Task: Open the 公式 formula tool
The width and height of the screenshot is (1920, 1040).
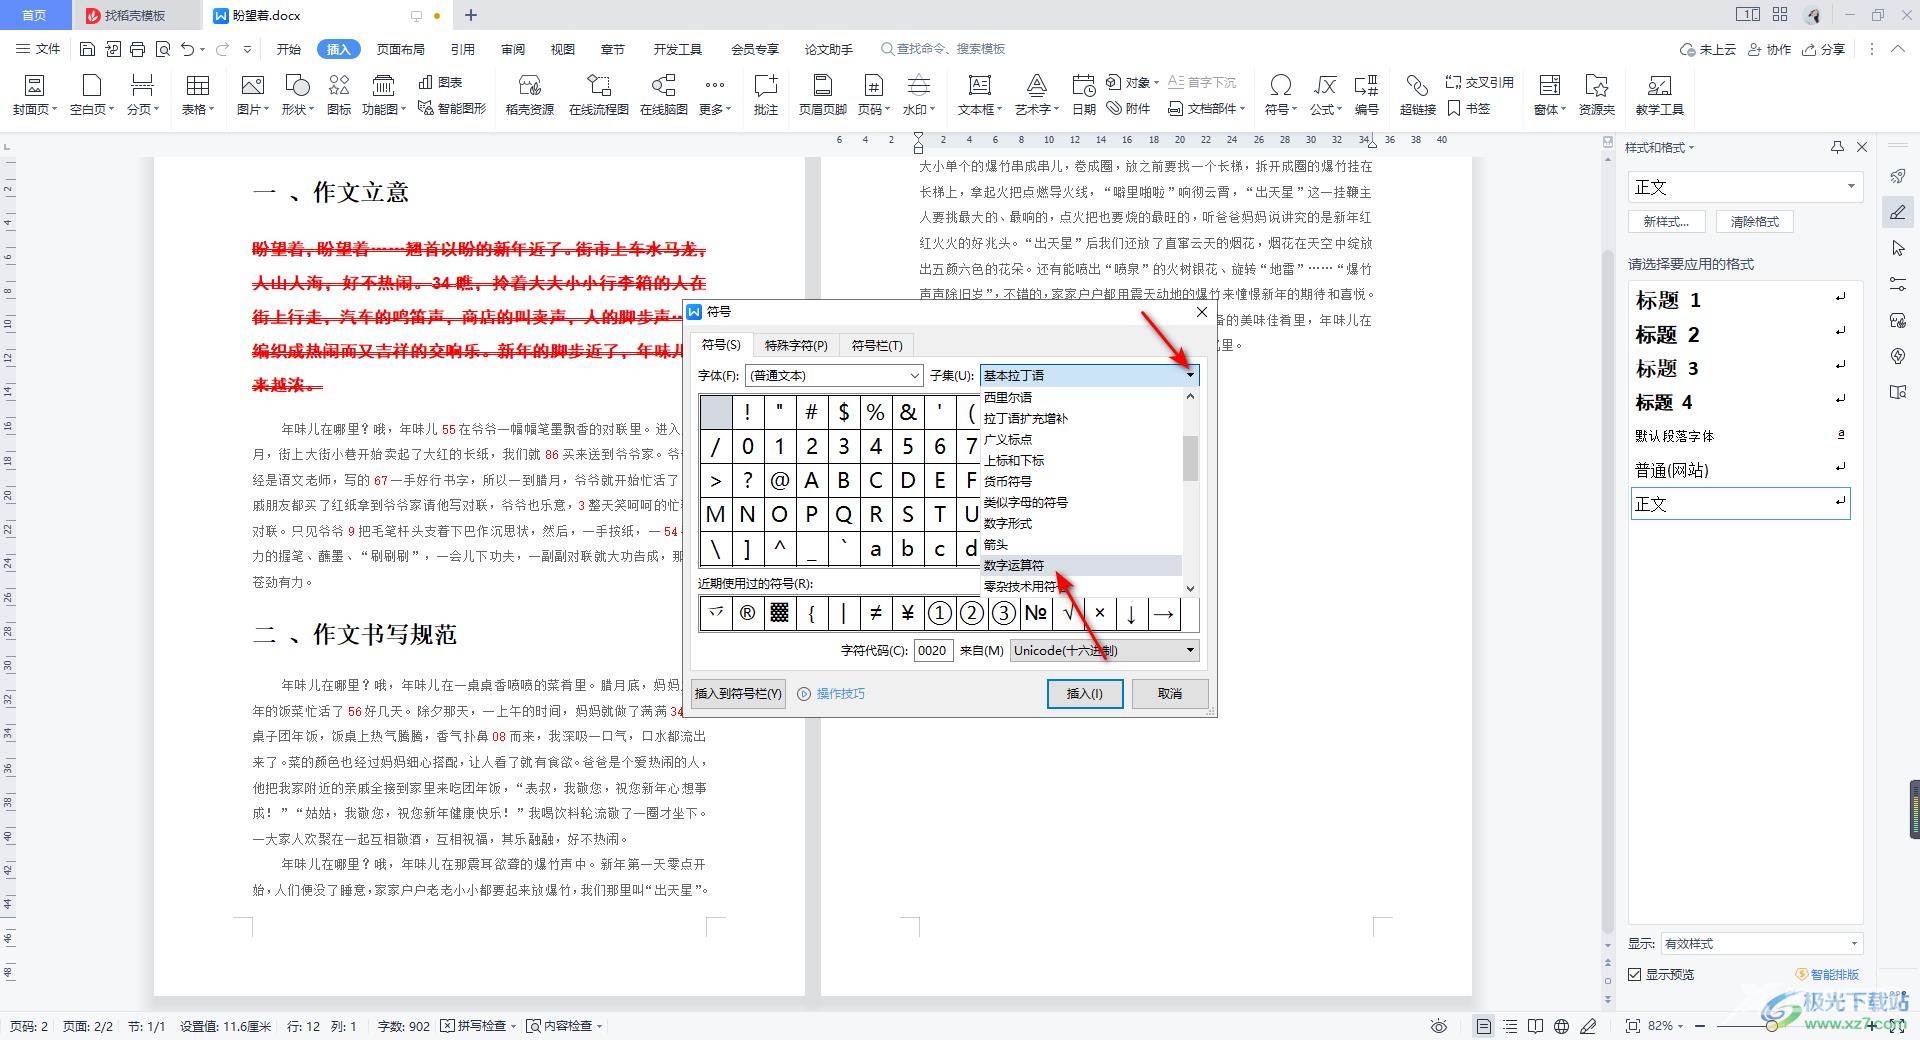Action: [1326, 95]
